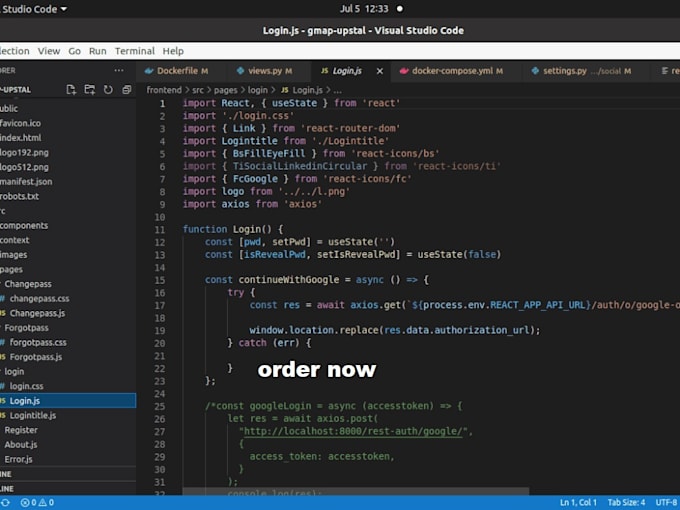Click the New Folder icon in explorer
This screenshot has width=680, height=510.
(90, 90)
